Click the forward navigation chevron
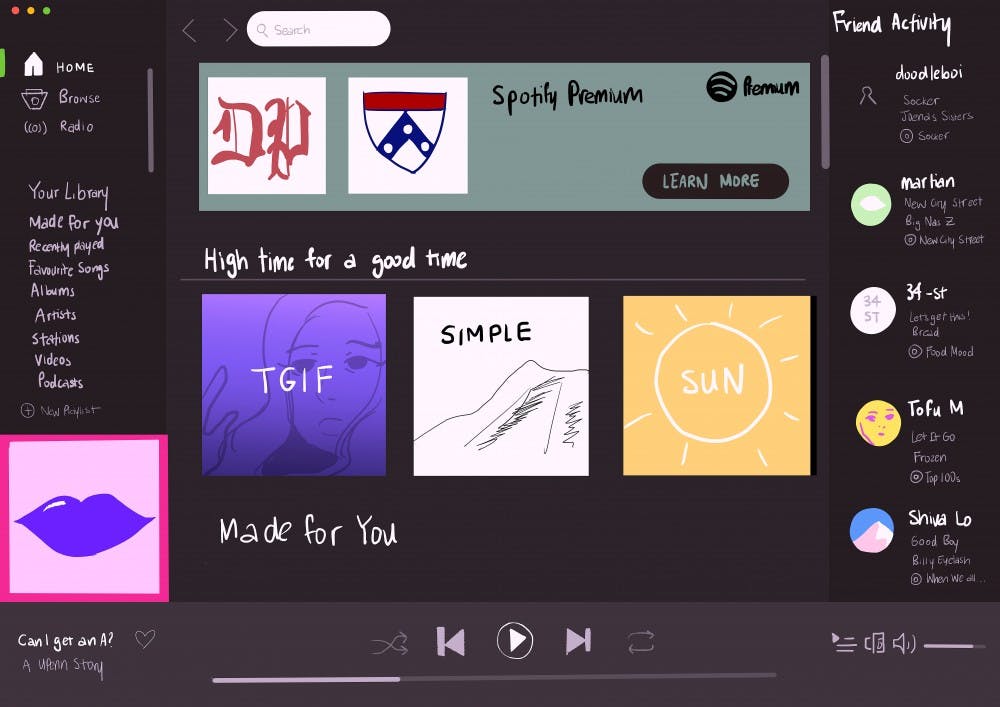 point(232,29)
